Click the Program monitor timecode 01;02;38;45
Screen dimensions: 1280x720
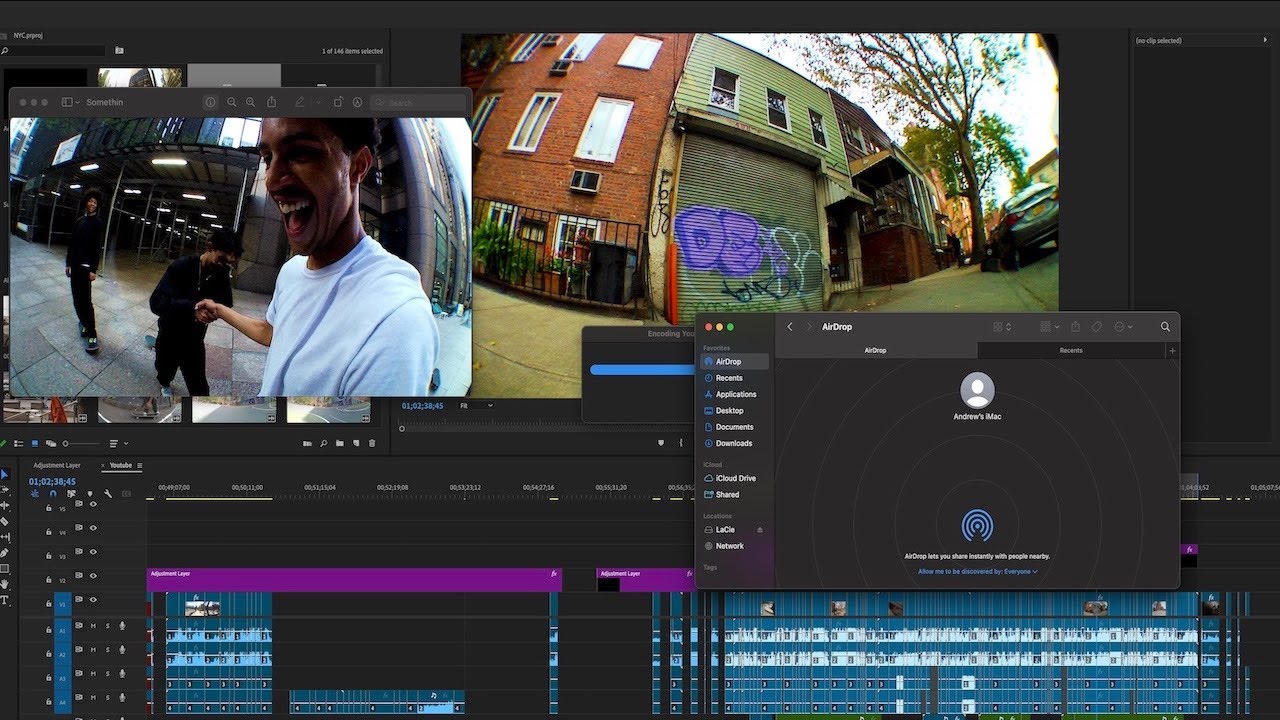click(423, 405)
